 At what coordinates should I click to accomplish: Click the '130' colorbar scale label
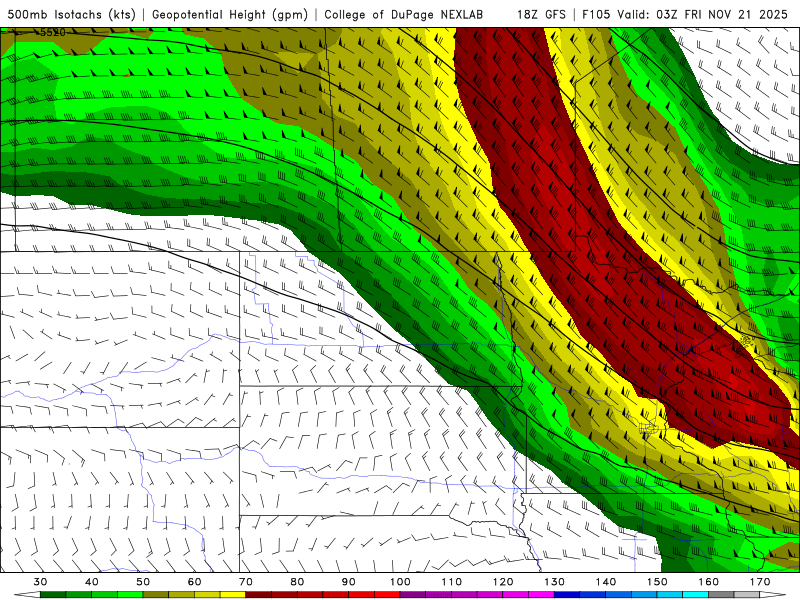coord(555,582)
